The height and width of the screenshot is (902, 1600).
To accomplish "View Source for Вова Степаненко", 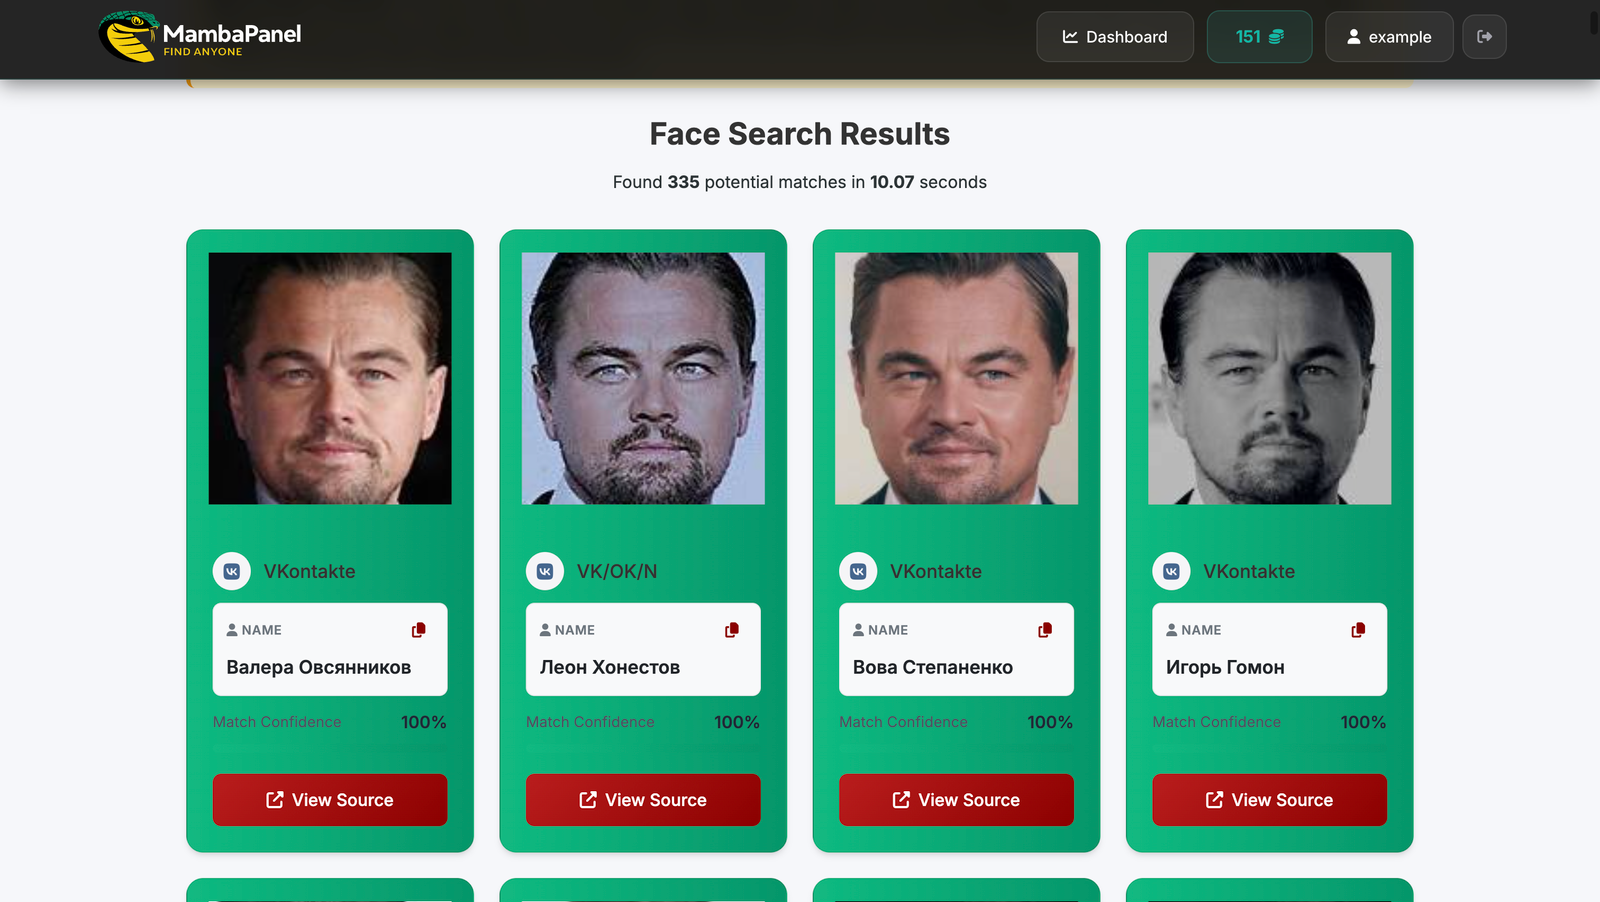I will (x=956, y=800).
